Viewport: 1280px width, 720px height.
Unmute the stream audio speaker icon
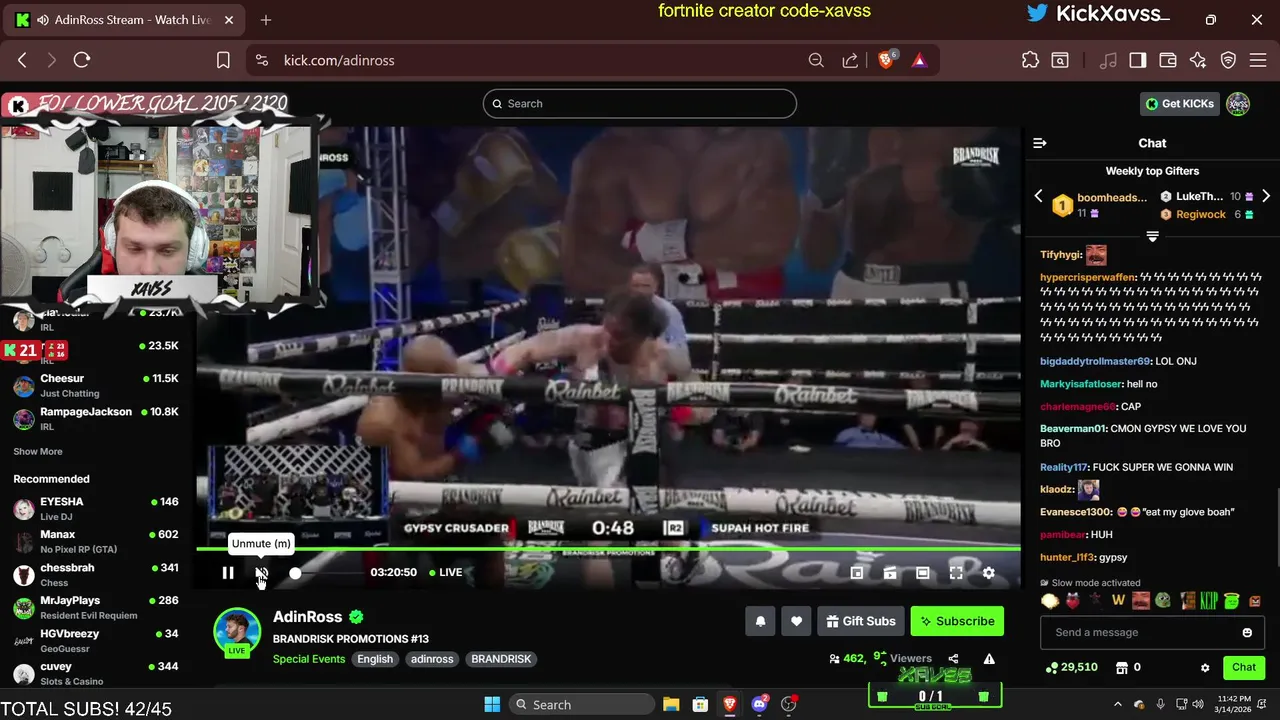point(261,573)
